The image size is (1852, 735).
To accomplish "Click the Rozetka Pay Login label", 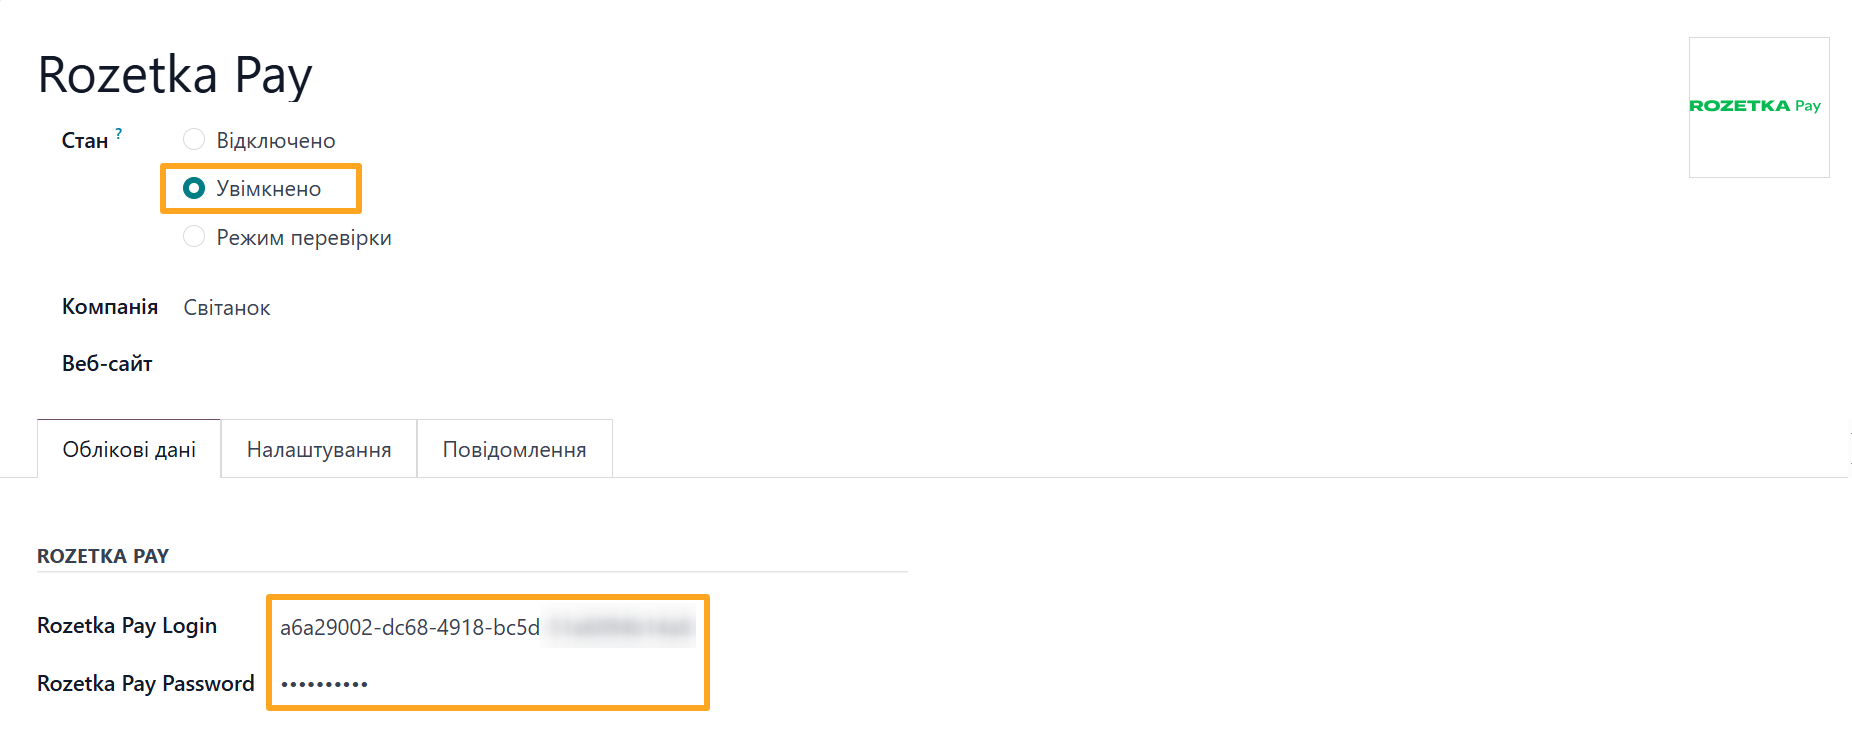I will click(127, 625).
